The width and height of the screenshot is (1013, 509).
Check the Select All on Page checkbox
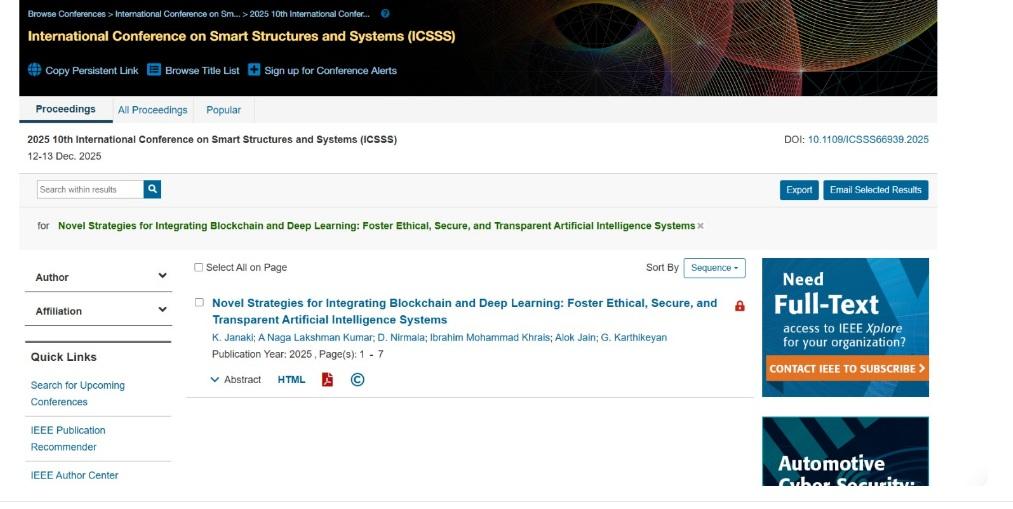[198, 267]
